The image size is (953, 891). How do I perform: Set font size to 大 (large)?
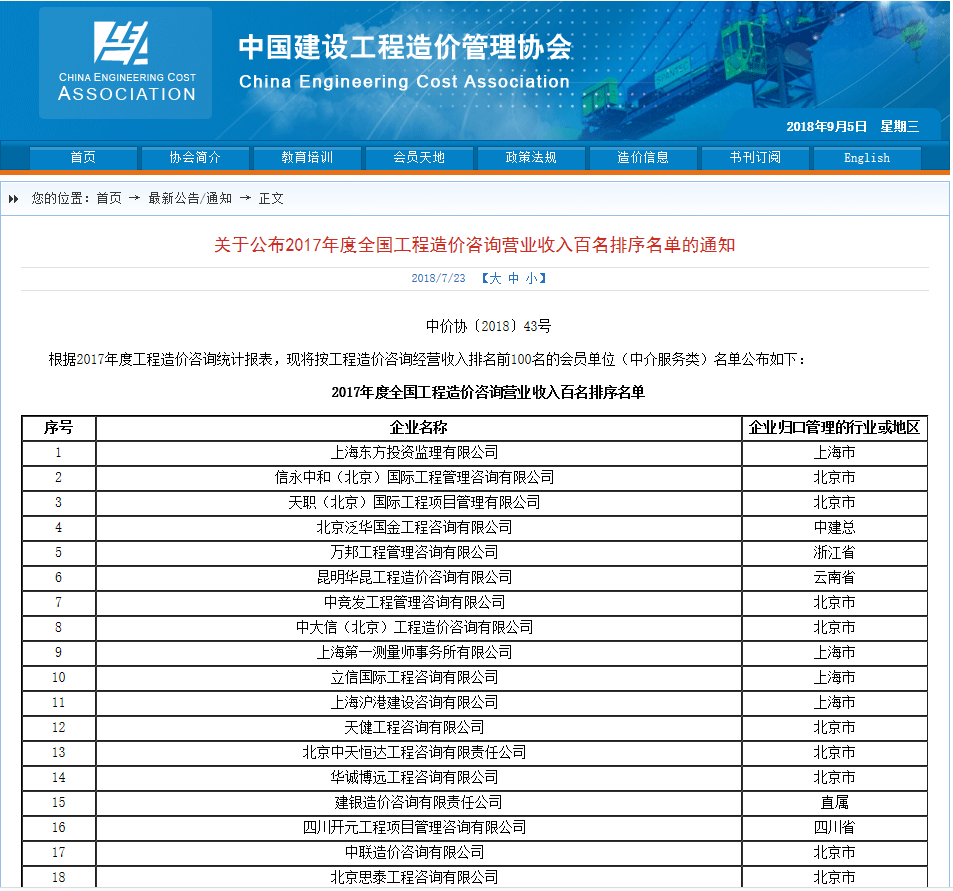[495, 278]
